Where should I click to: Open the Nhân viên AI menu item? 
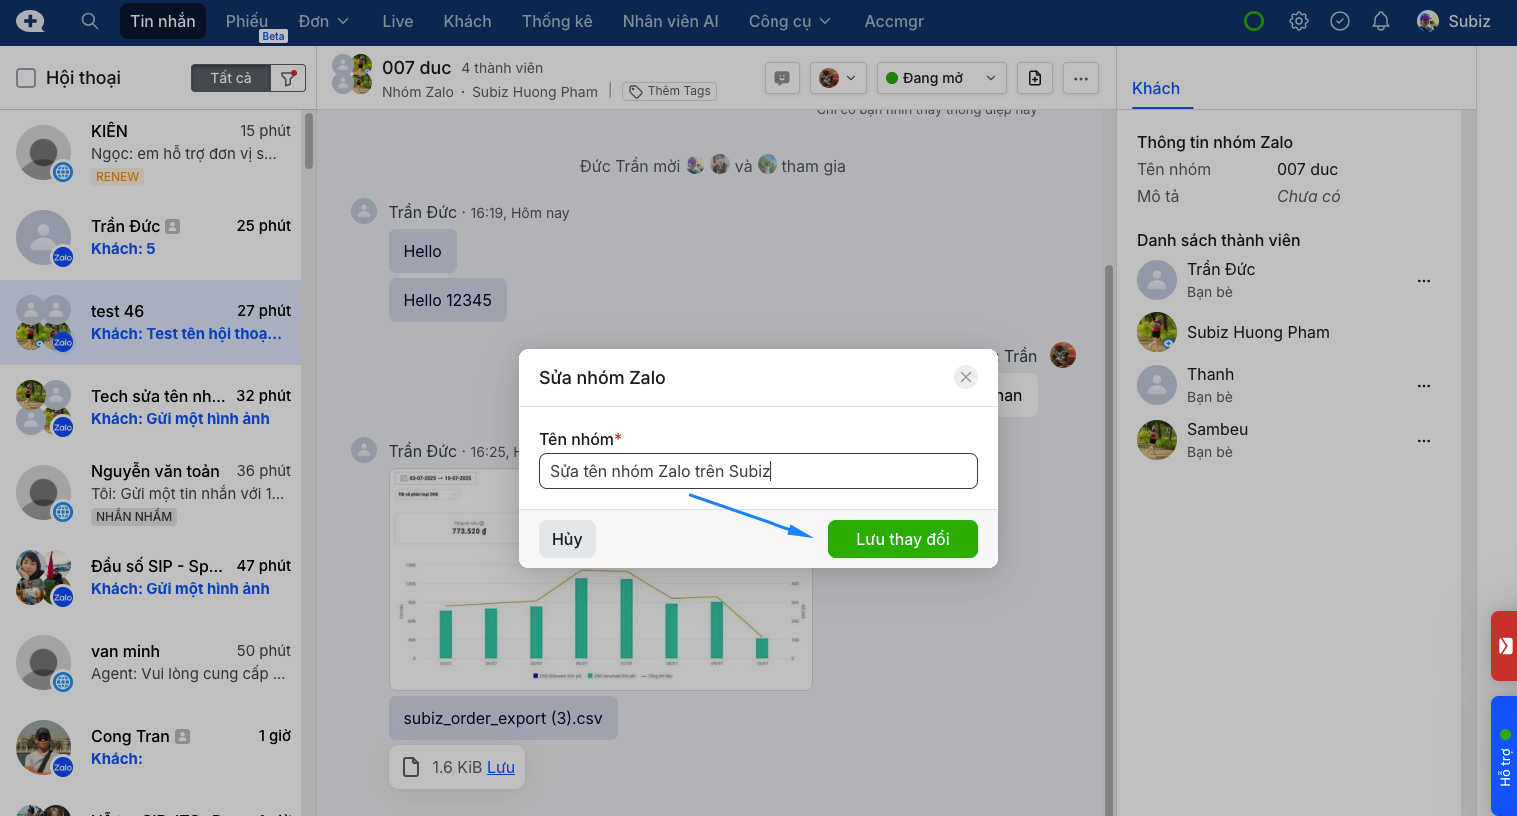coord(670,21)
